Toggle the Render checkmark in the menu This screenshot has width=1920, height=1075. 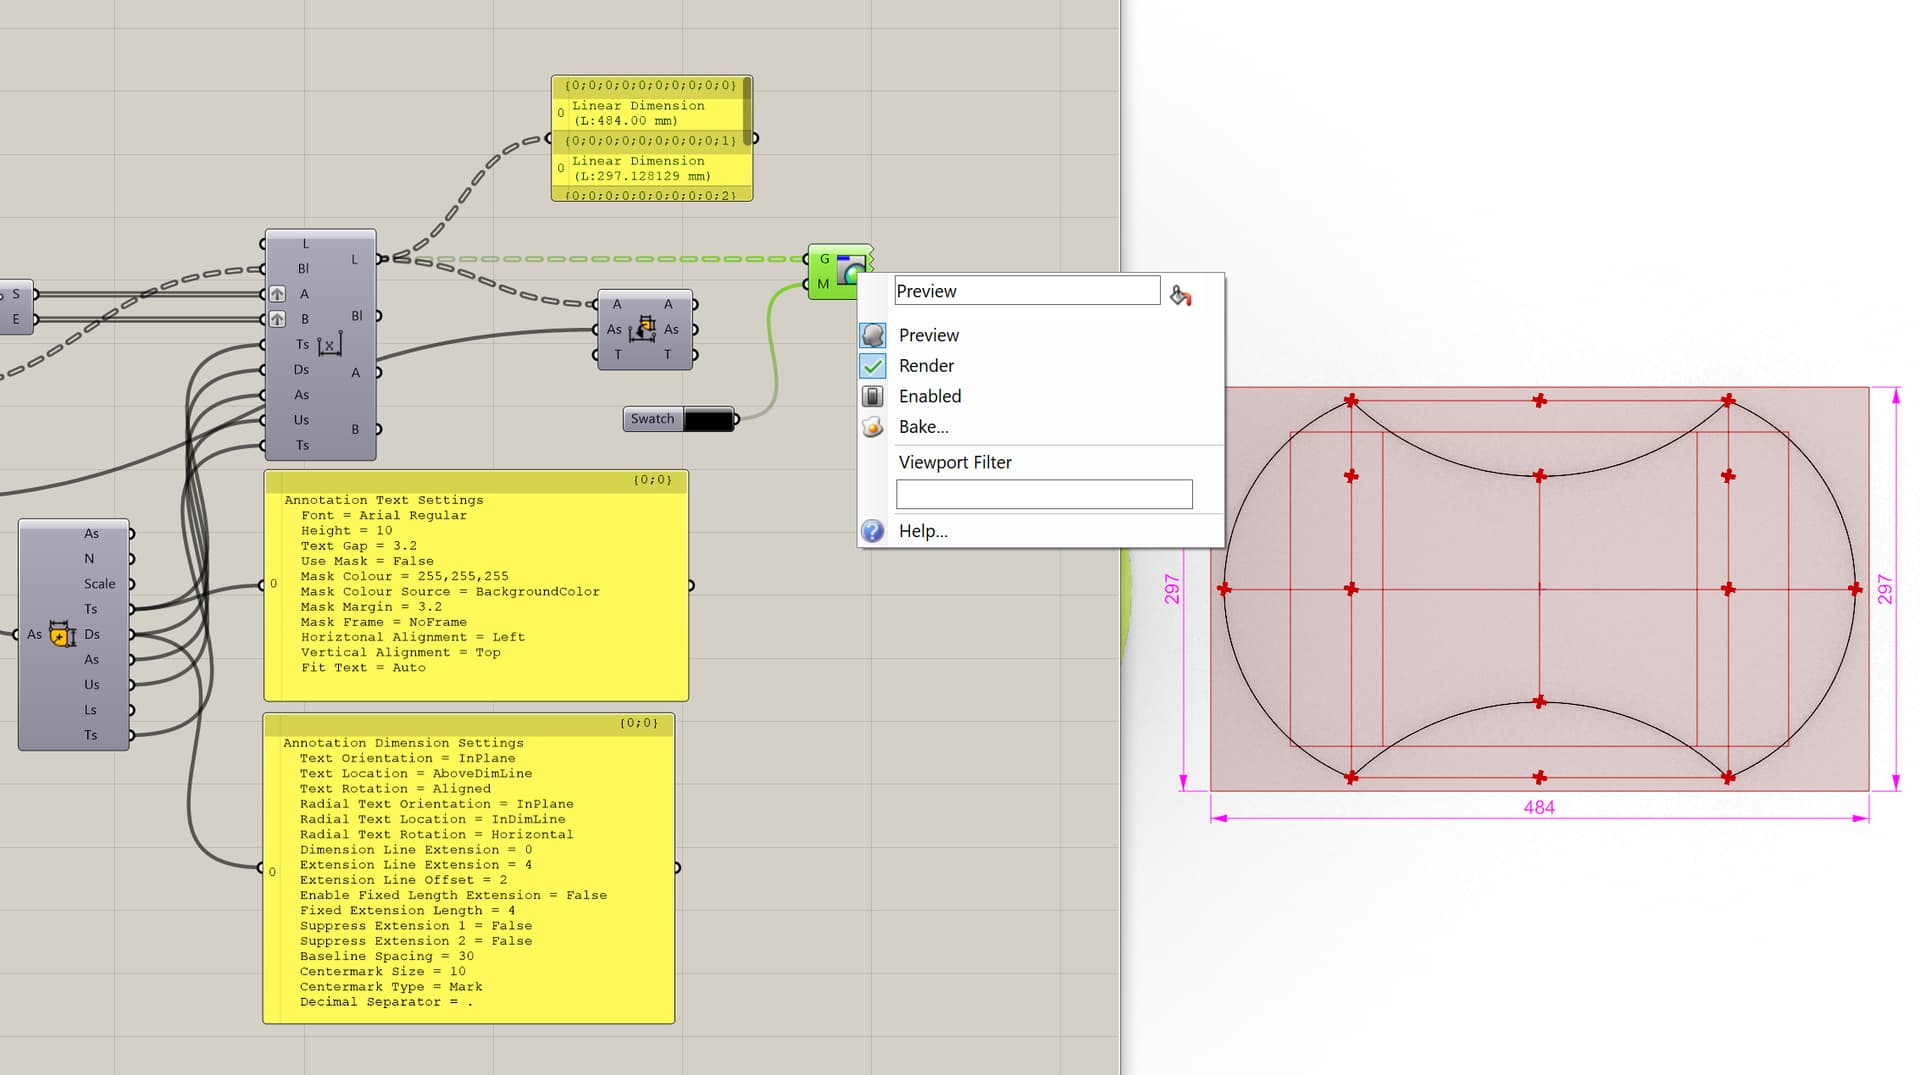(x=873, y=366)
